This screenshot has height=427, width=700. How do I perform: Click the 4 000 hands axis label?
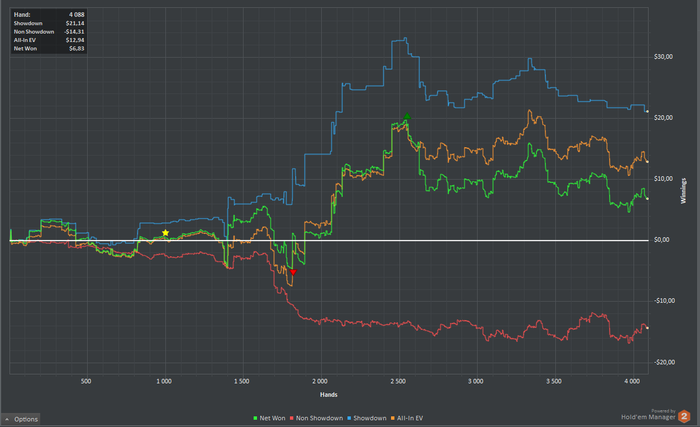pos(632,381)
